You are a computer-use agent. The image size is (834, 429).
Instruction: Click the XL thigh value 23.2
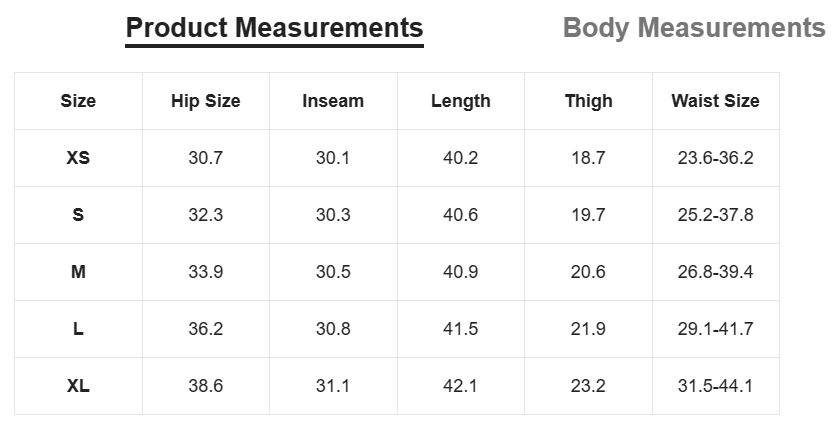[x=588, y=385]
